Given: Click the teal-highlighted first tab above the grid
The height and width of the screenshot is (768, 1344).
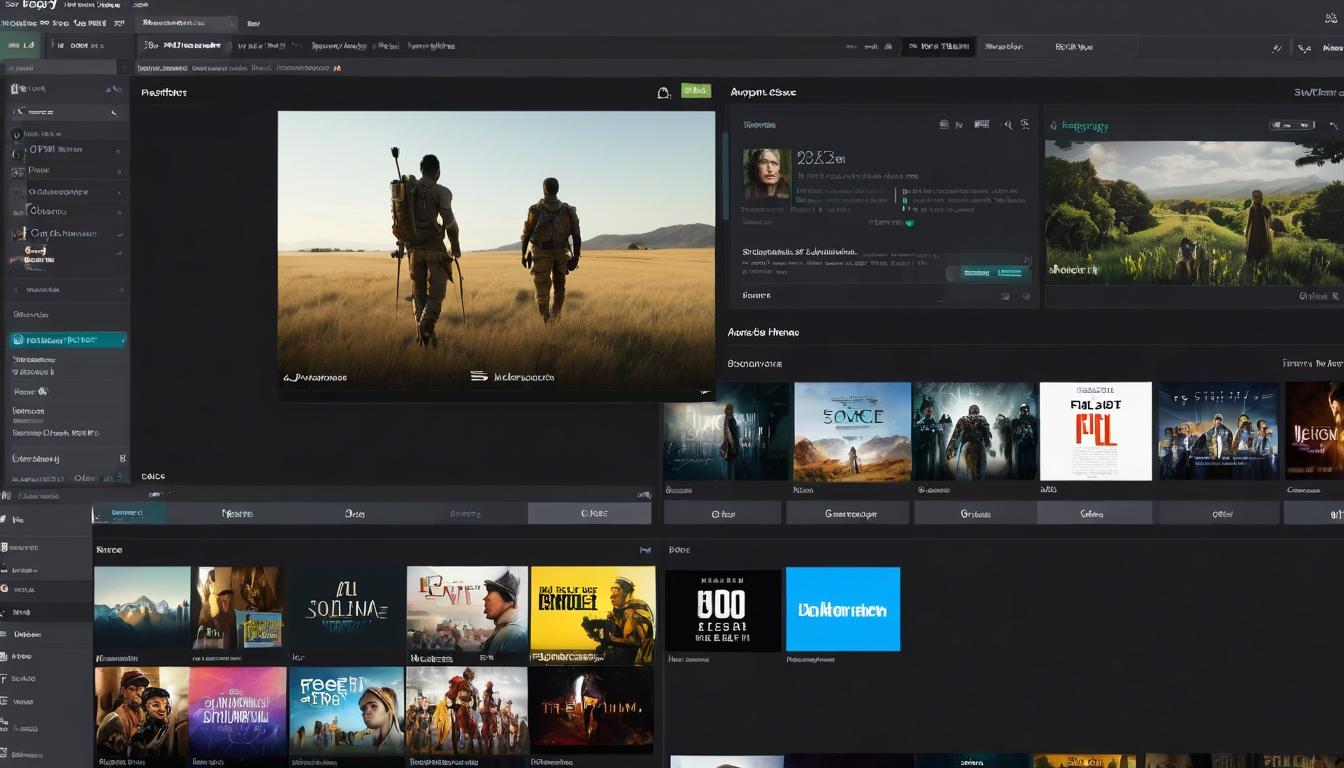Looking at the screenshot, I should tap(129, 513).
